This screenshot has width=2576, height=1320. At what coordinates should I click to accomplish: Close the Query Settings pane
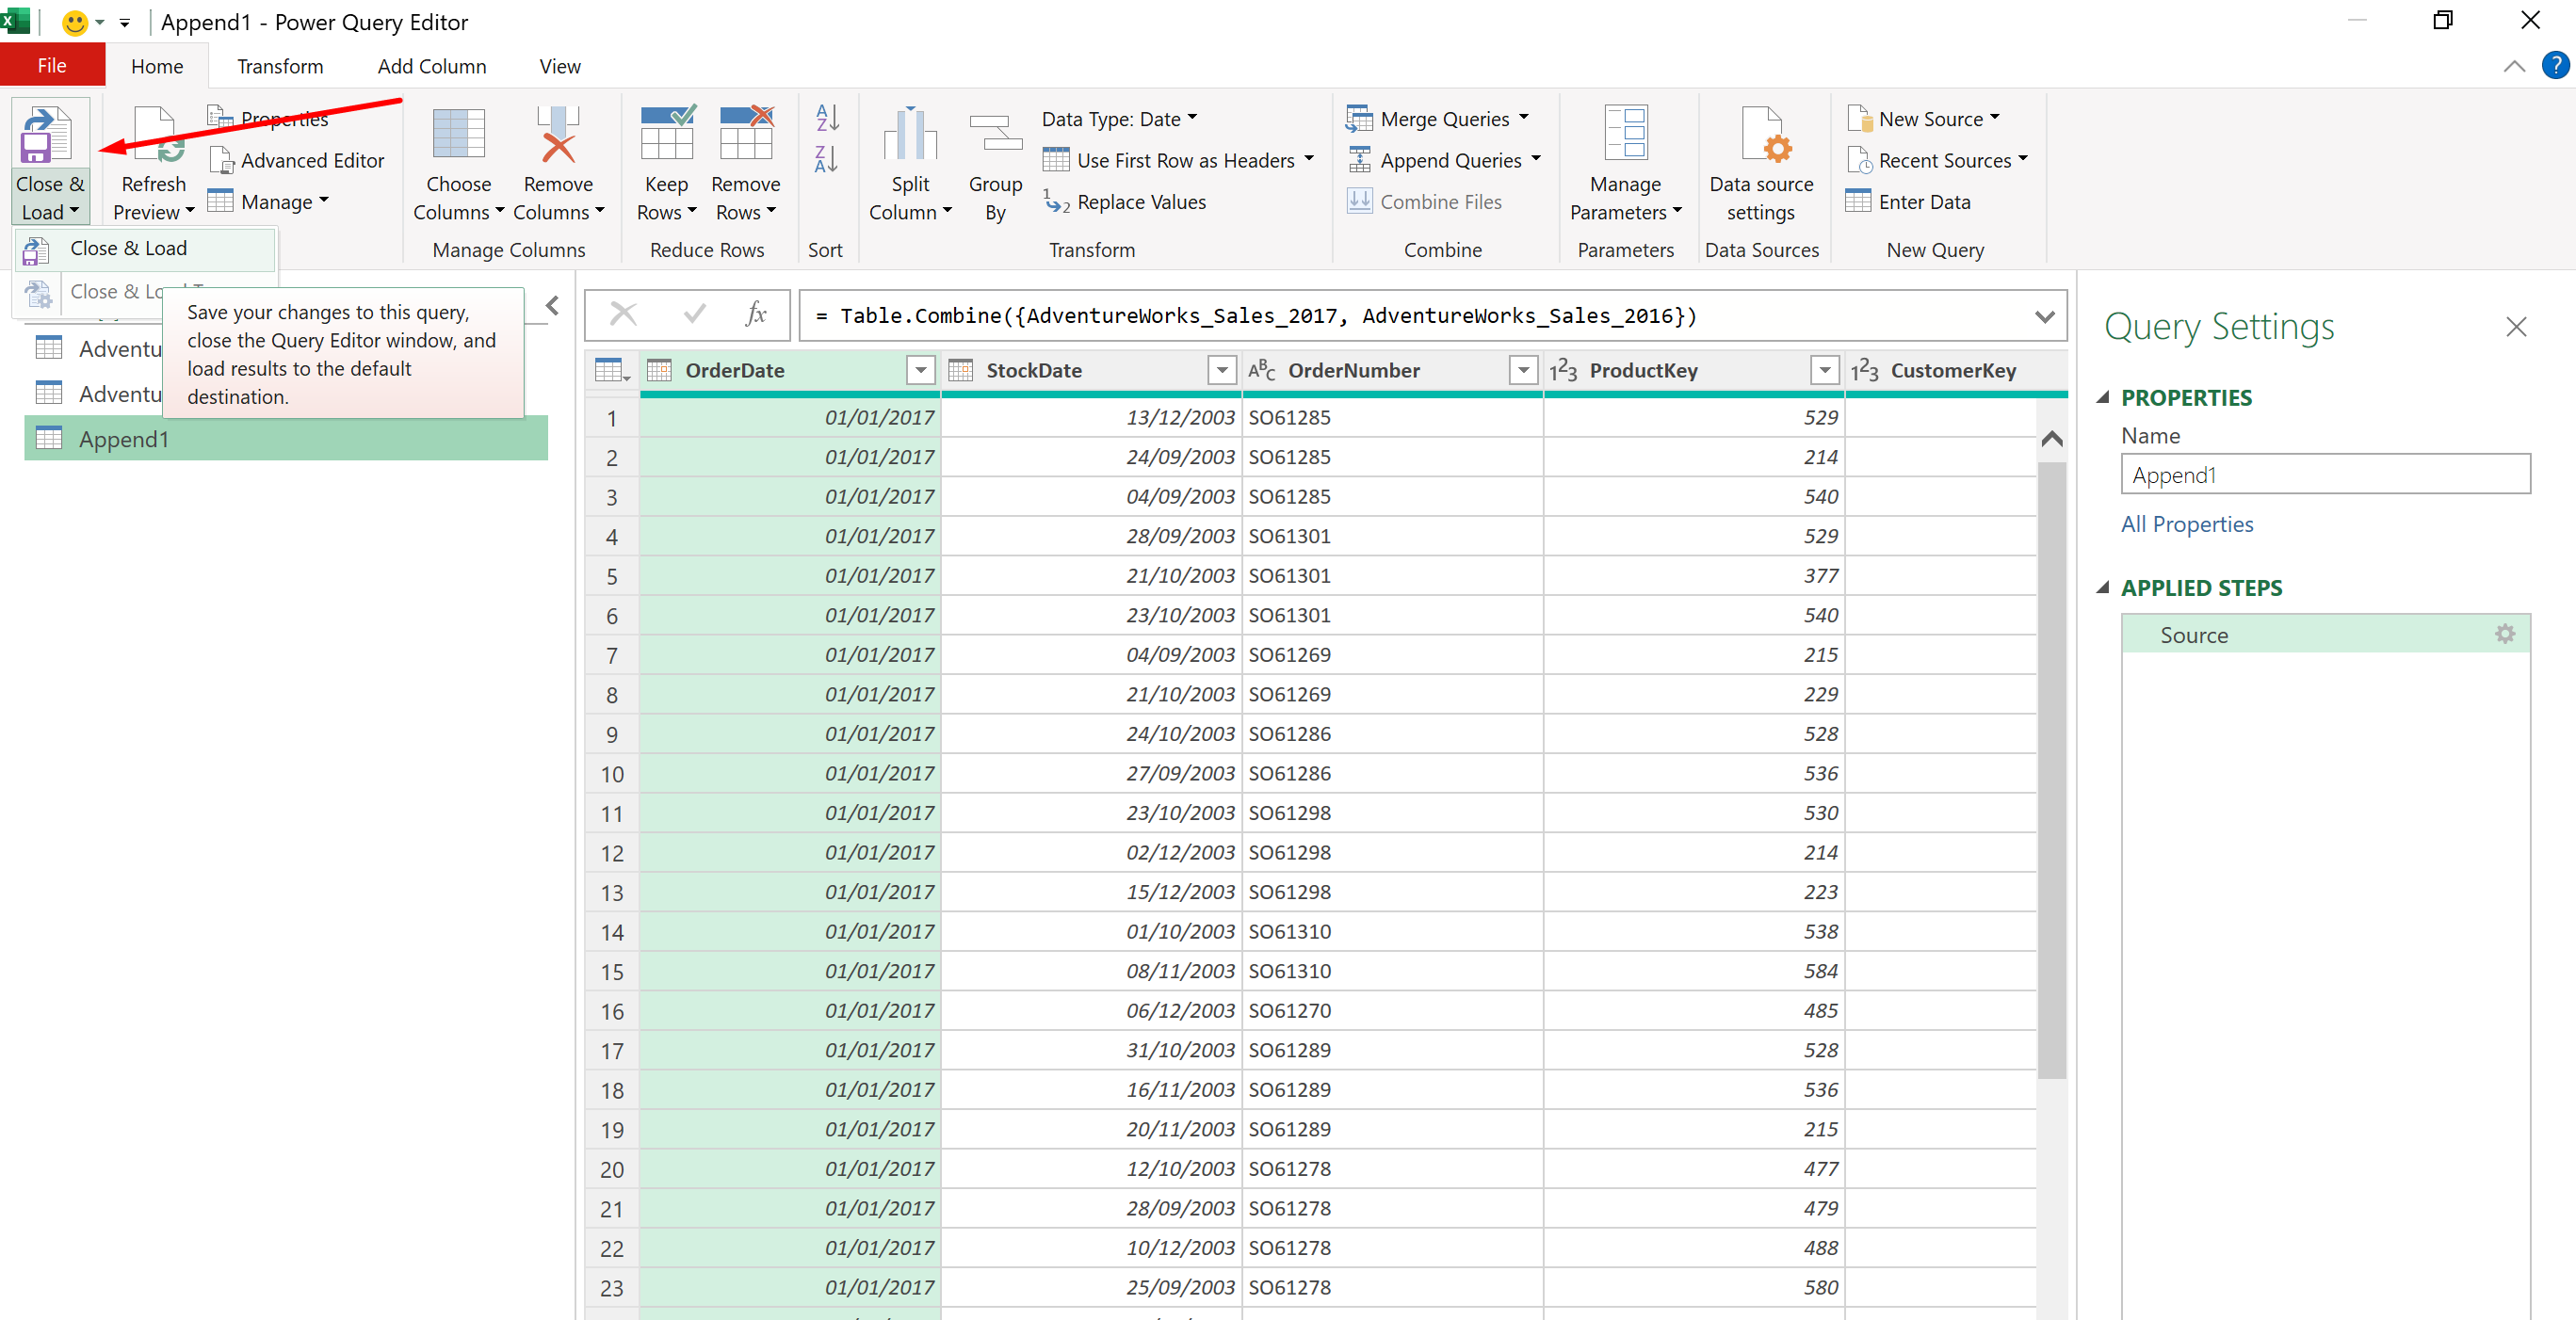2516,327
